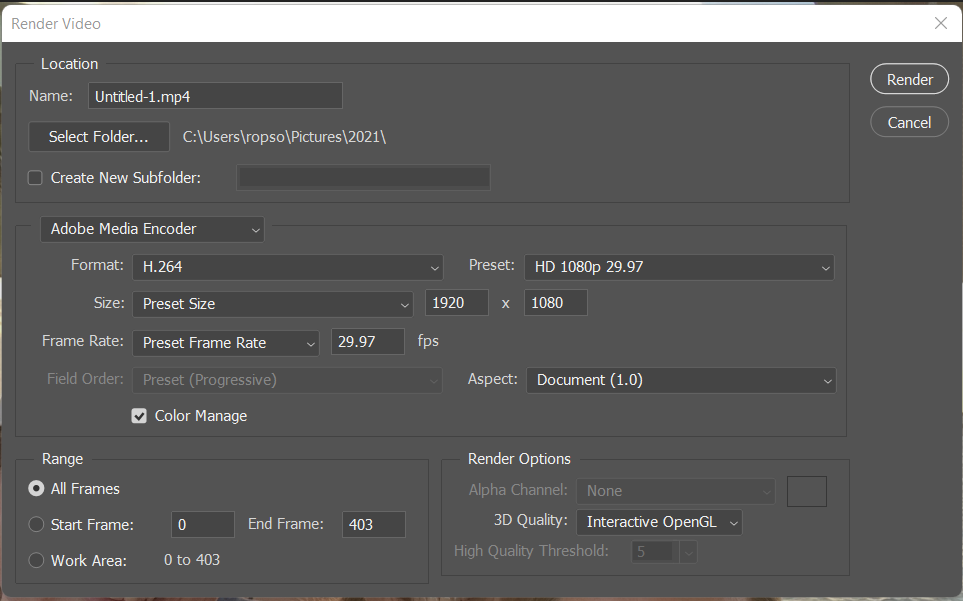This screenshot has height=601, width=963.
Task: Select the video width field showing 1920
Action: tap(456, 302)
